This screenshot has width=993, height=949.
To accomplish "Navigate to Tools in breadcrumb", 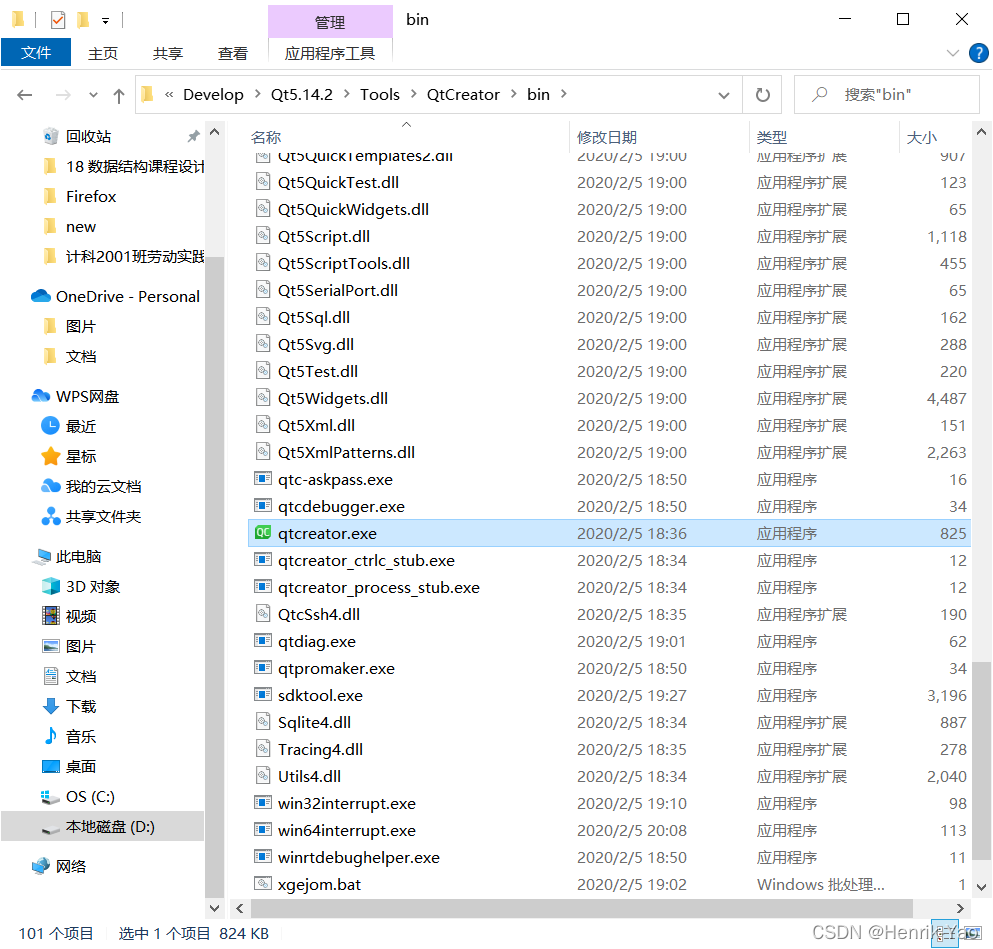I will (379, 94).
